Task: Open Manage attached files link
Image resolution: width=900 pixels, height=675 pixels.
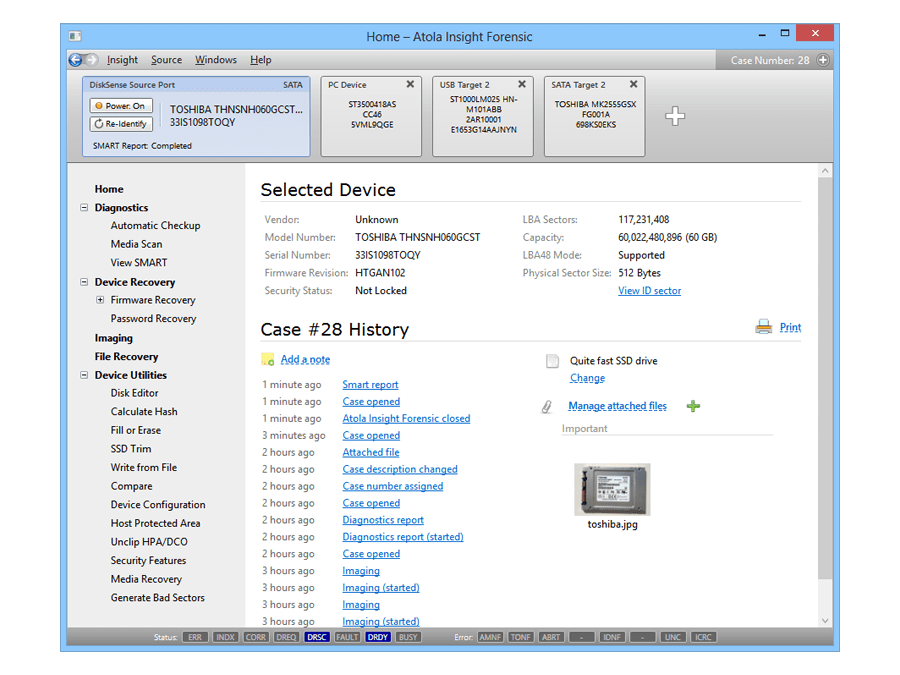Action: coord(618,406)
